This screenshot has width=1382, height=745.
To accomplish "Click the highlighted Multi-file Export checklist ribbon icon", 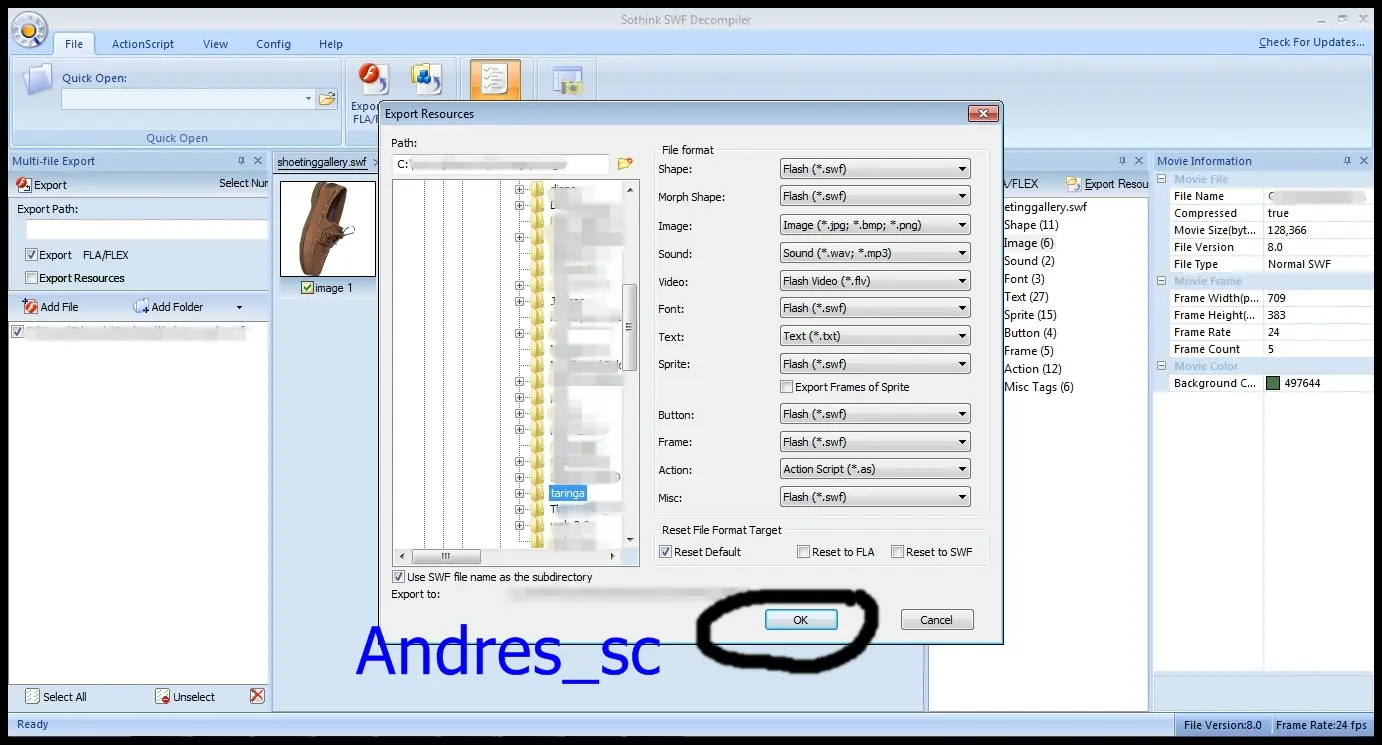I will (x=495, y=80).
